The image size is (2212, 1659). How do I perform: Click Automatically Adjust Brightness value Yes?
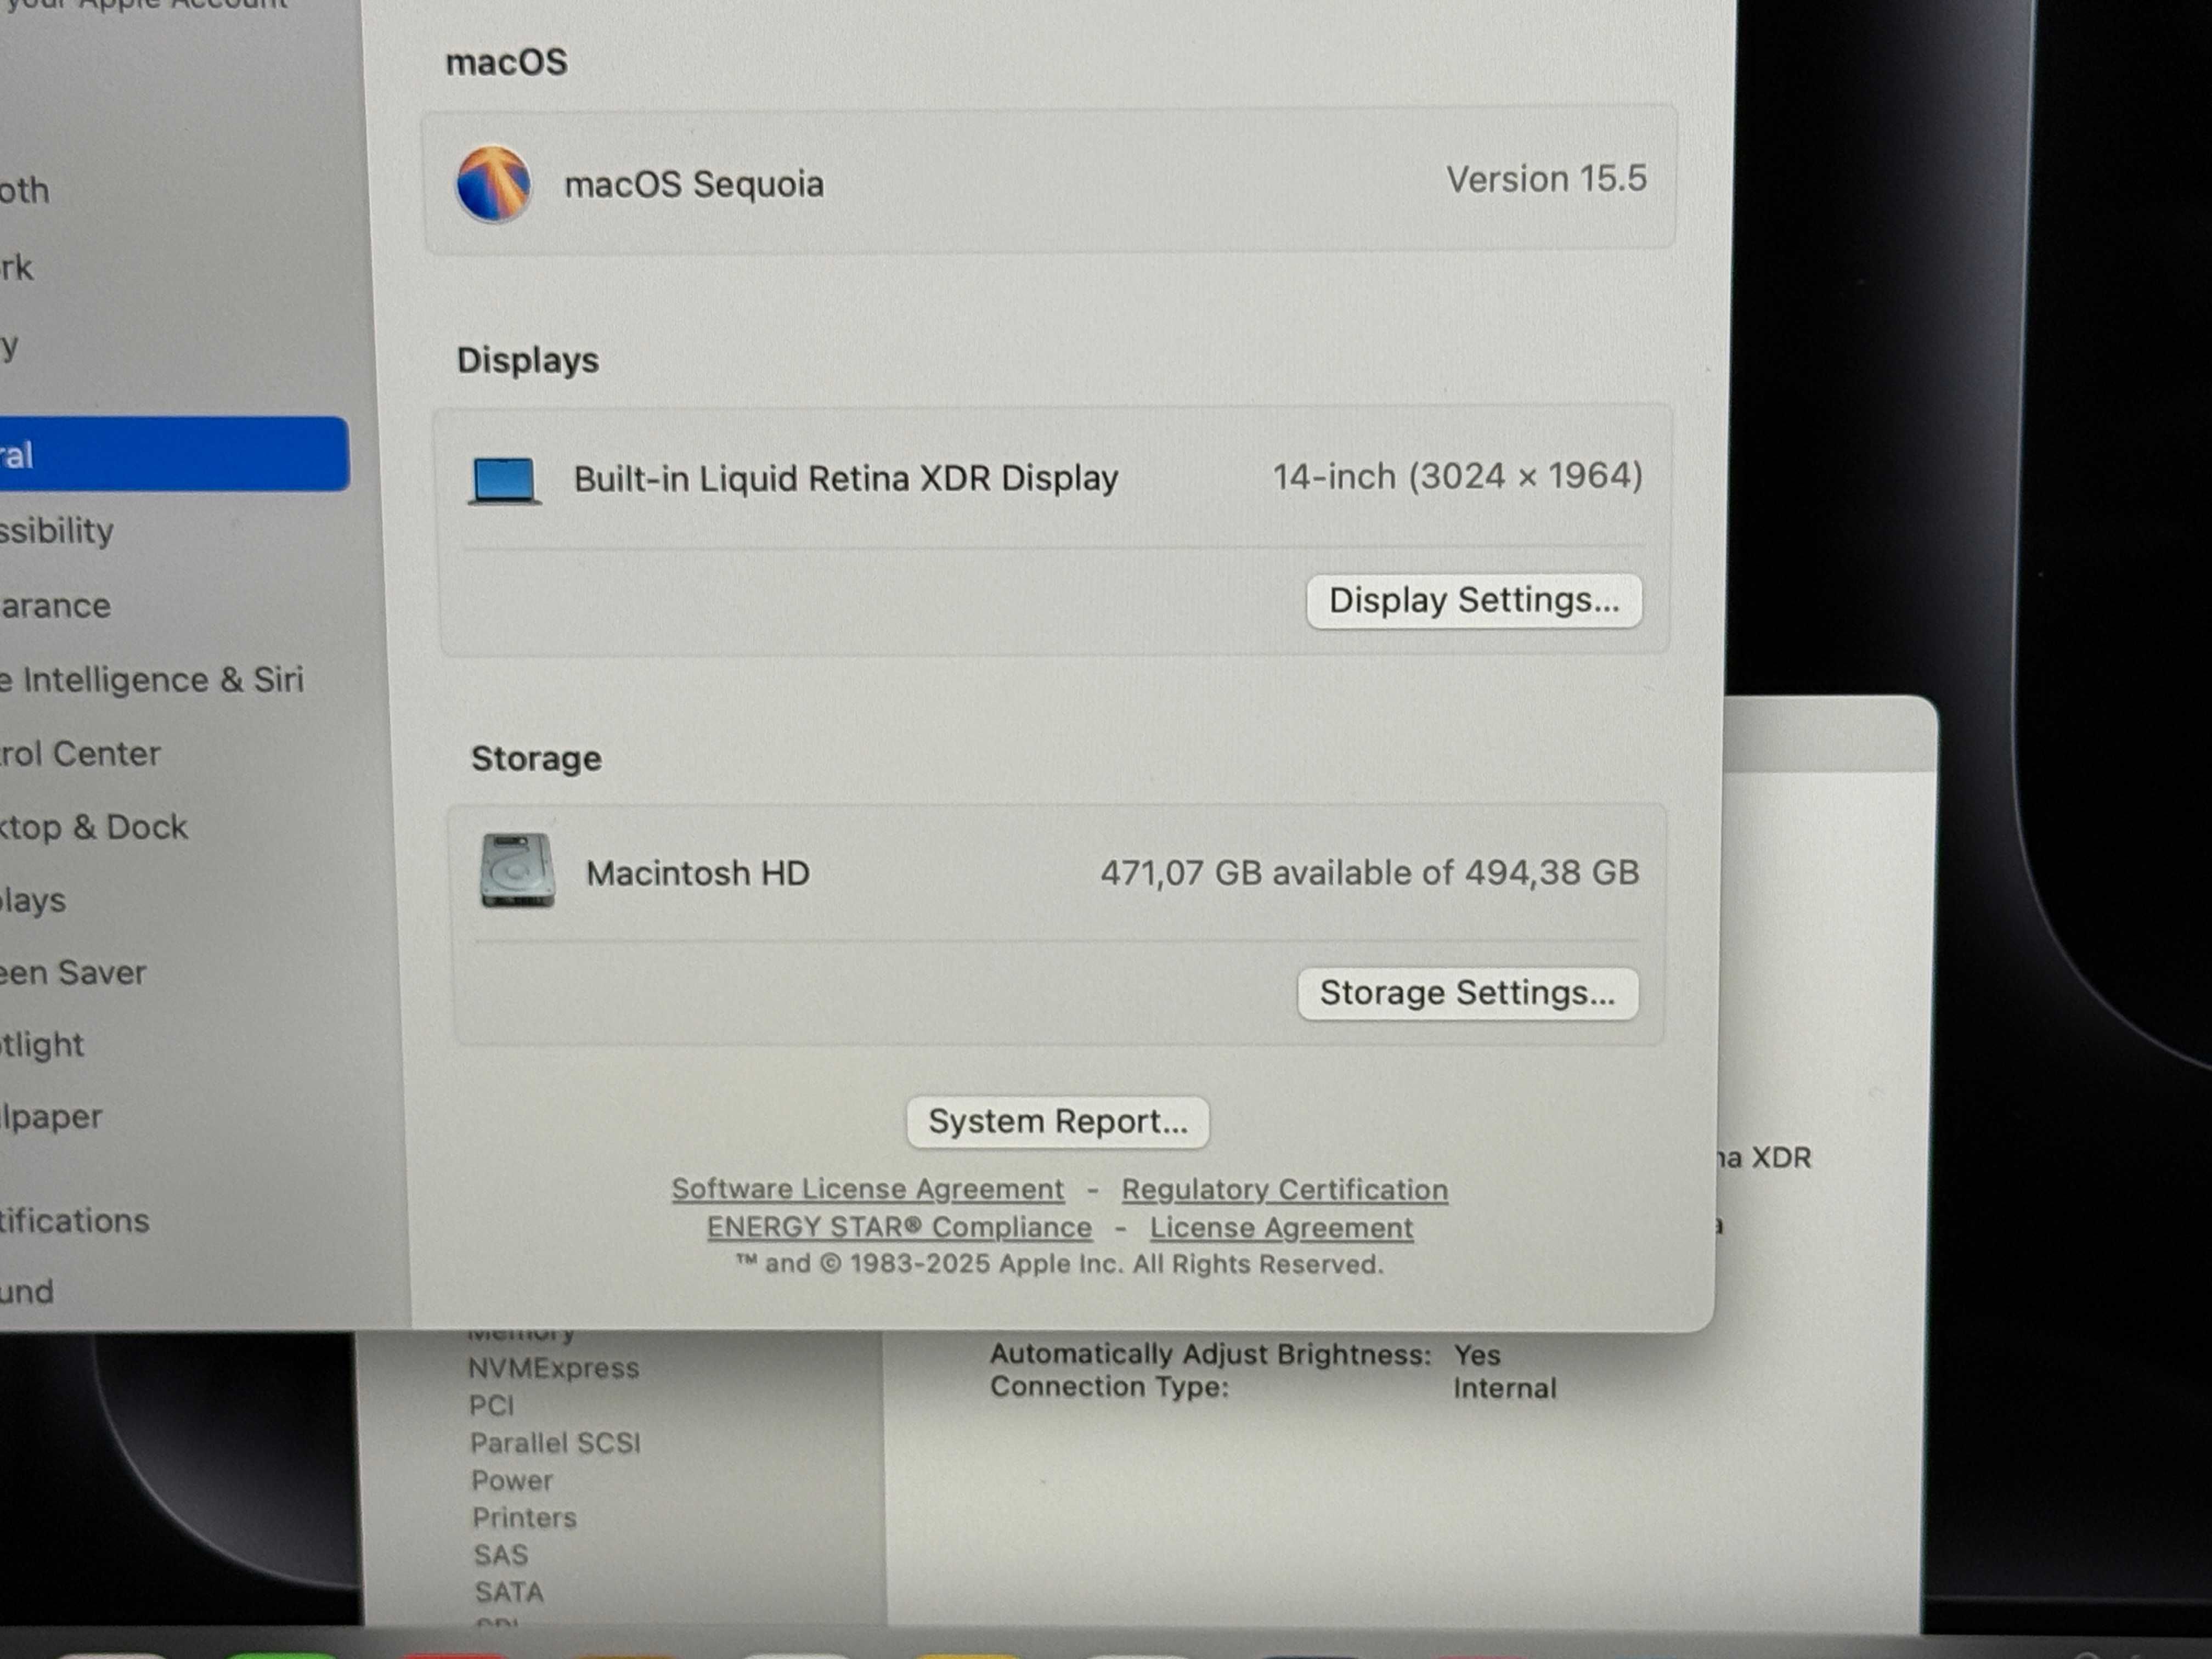coord(1477,1355)
